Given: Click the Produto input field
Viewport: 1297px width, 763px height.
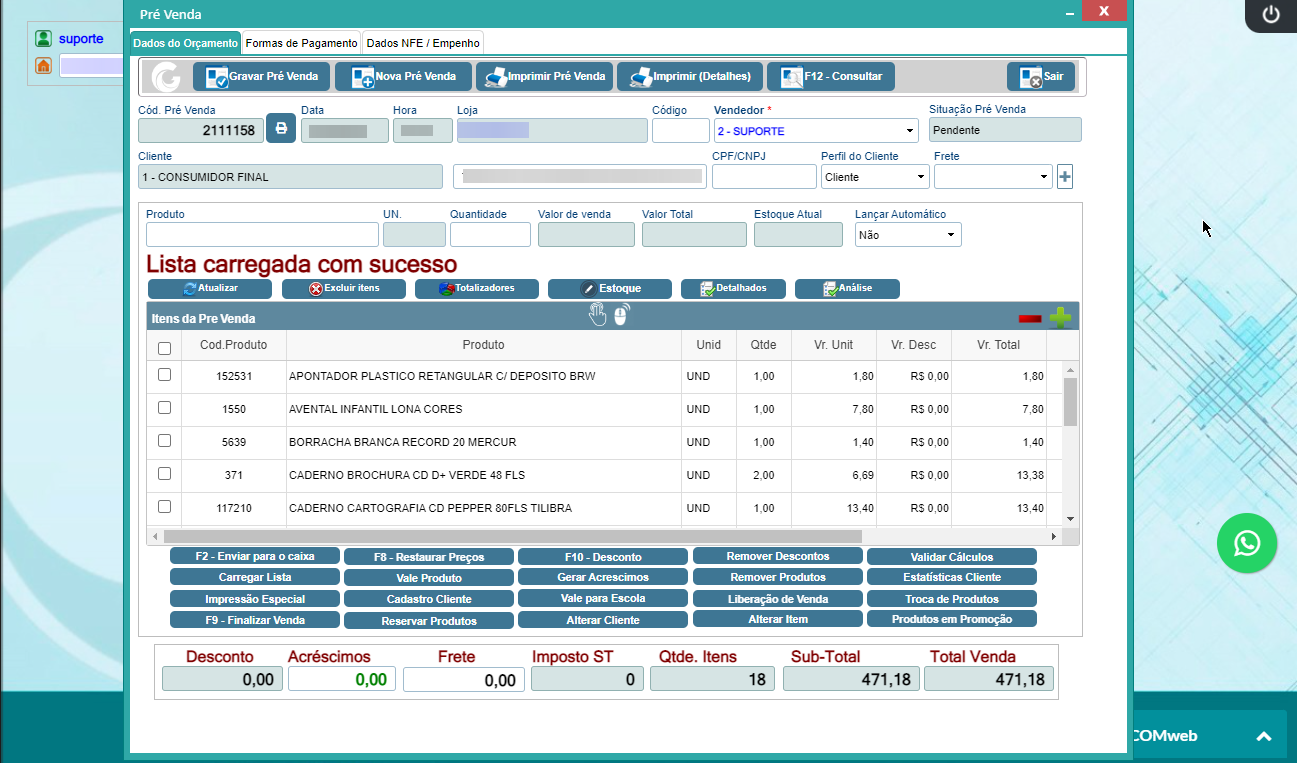Looking at the screenshot, I should point(262,235).
